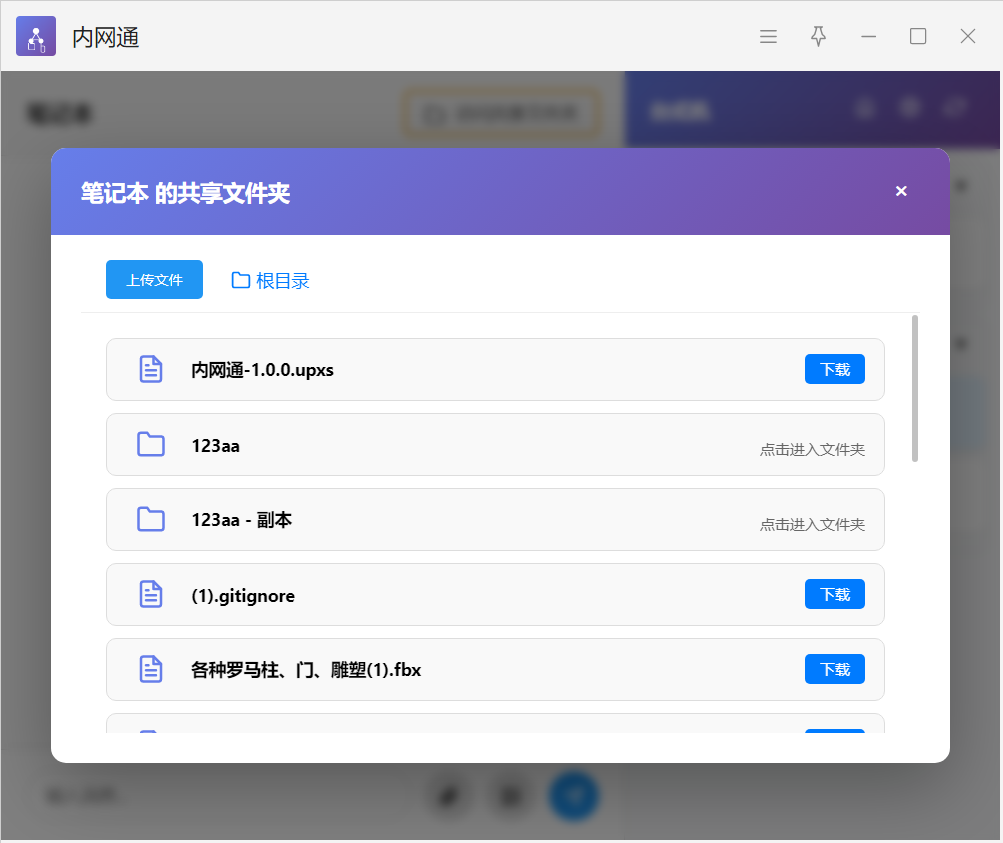The width and height of the screenshot is (1003, 843).
Task: Open 123aa - 副本 via 点击进入文件夹
Action: tap(811, 525)
